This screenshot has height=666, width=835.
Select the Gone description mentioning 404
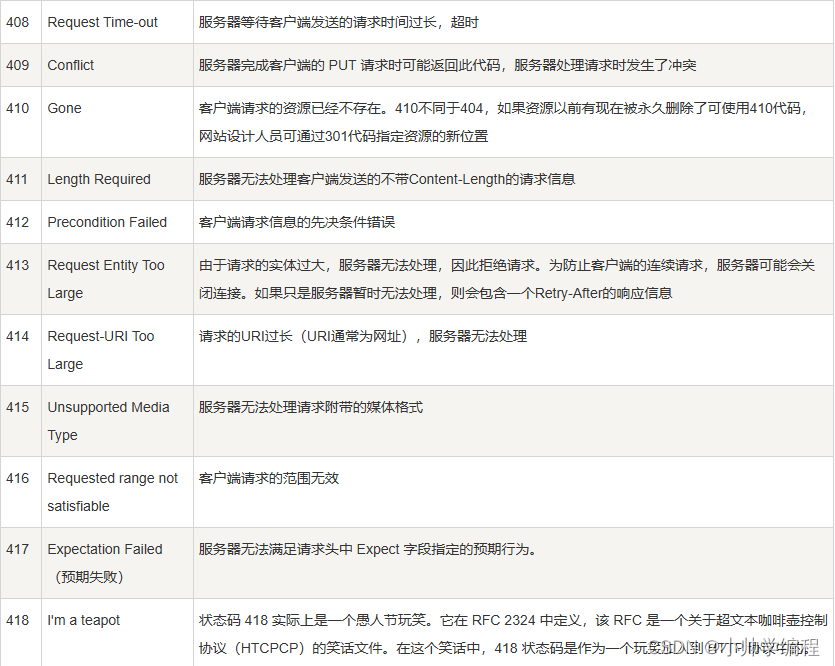pos(503,122)
